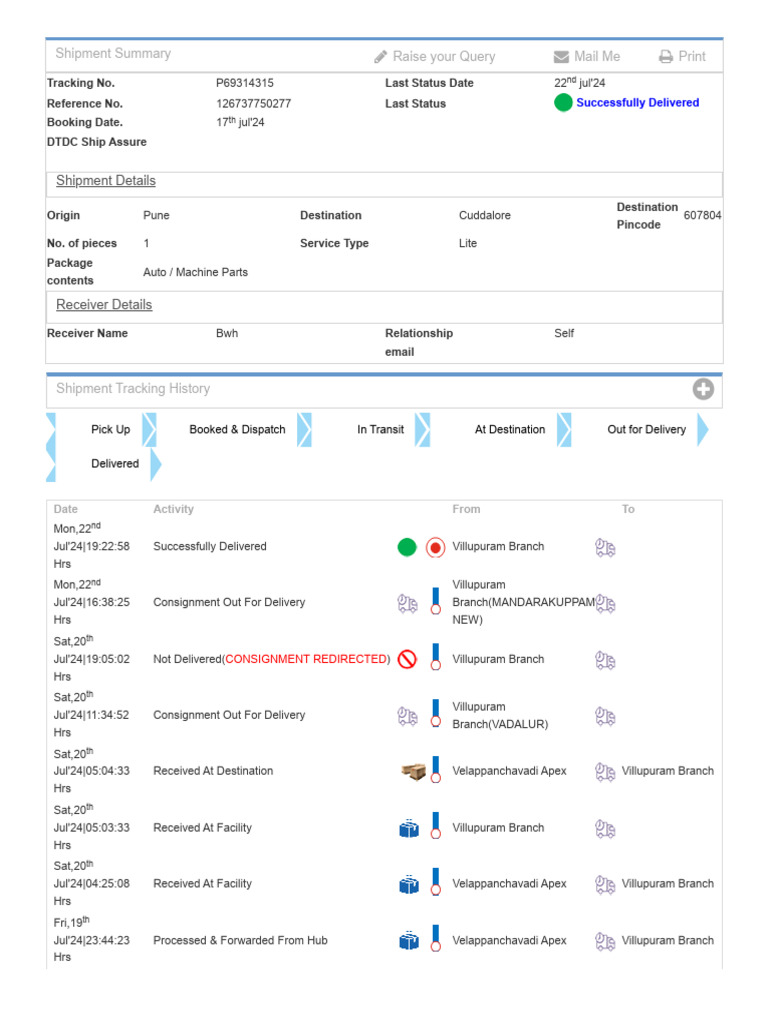Click the Mail Me envelope icon
The image size is (768, 1024).
point(561,57)
